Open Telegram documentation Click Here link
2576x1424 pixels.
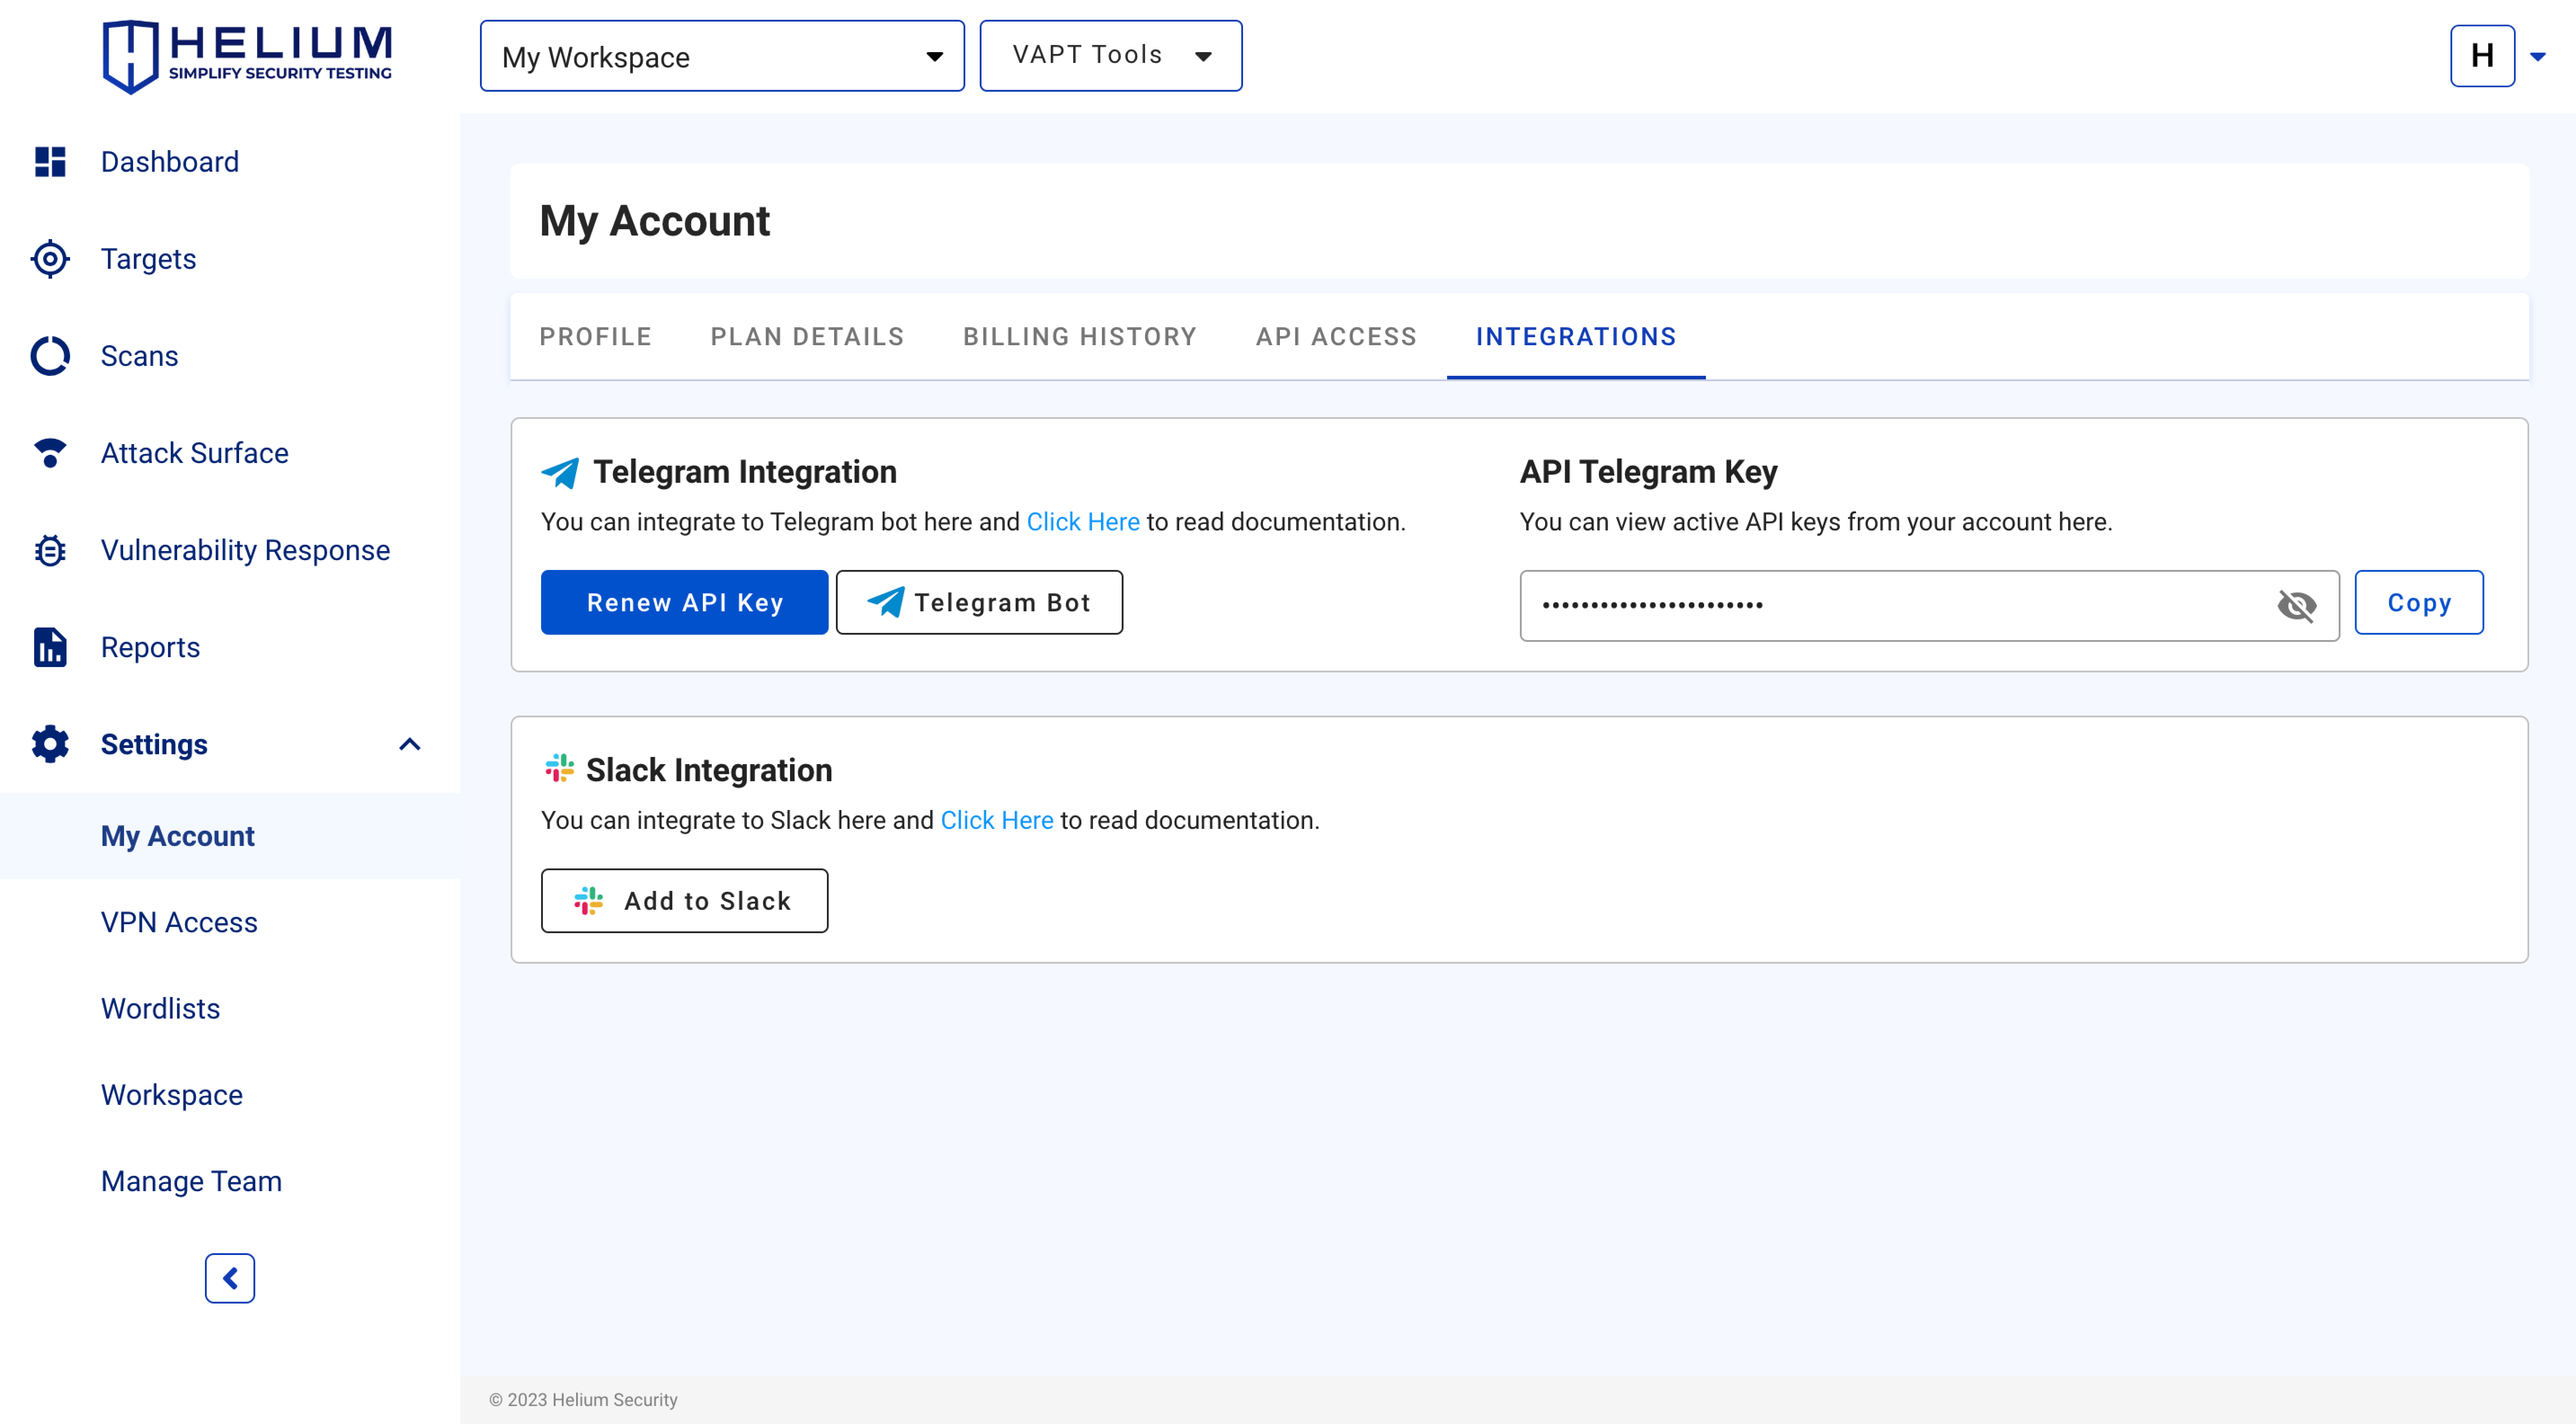click(x=1082, y=522)
